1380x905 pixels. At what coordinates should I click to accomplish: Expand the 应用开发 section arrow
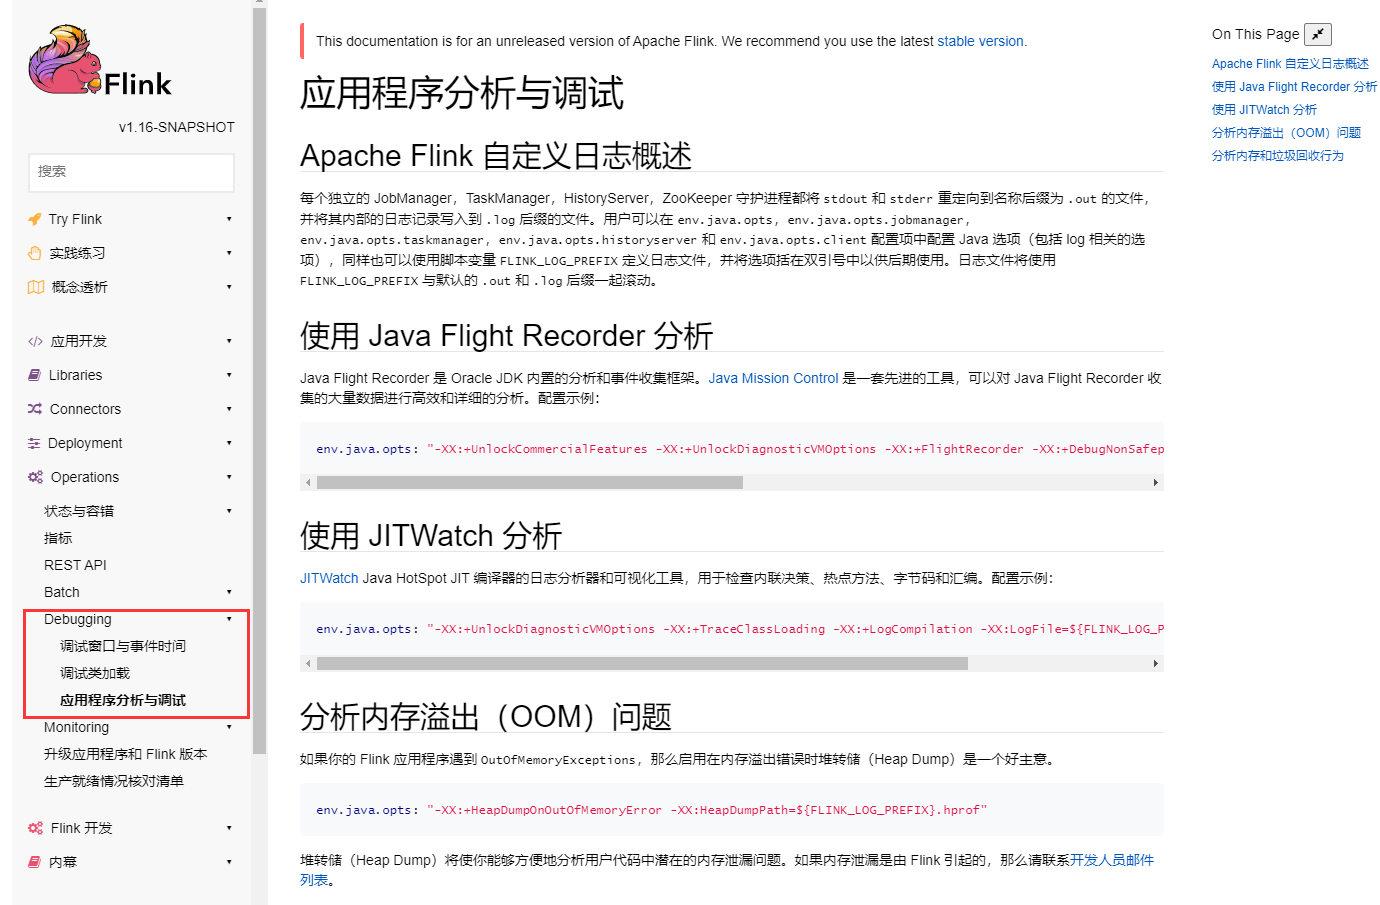[229, 341]
